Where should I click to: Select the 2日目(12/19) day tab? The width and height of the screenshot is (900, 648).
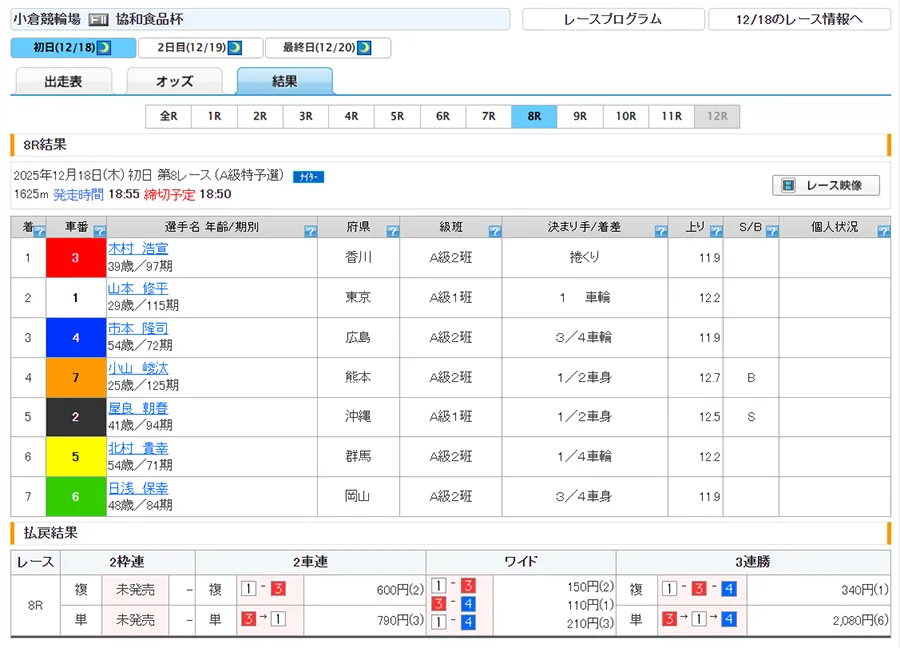coord(200,48)
